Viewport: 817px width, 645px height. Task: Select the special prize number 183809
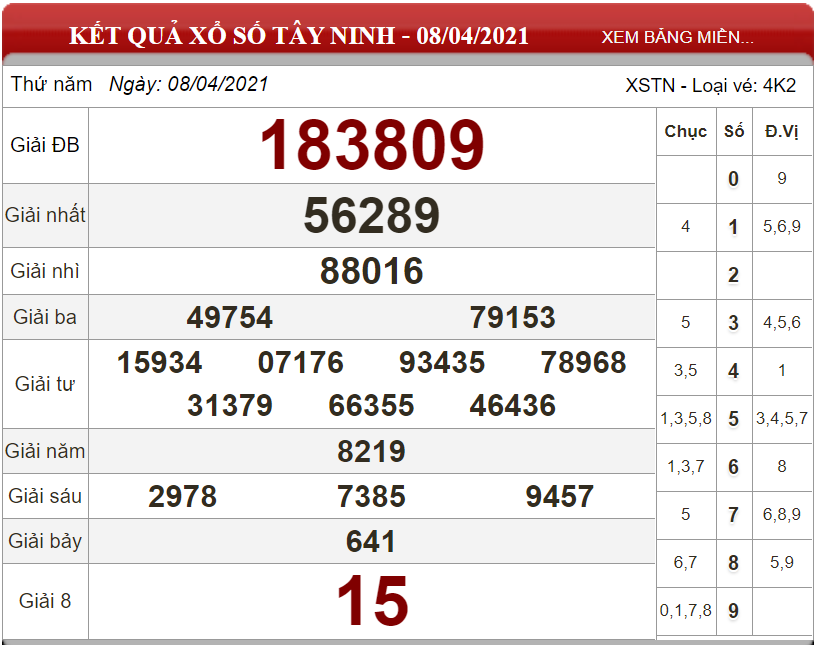point(372,146)
